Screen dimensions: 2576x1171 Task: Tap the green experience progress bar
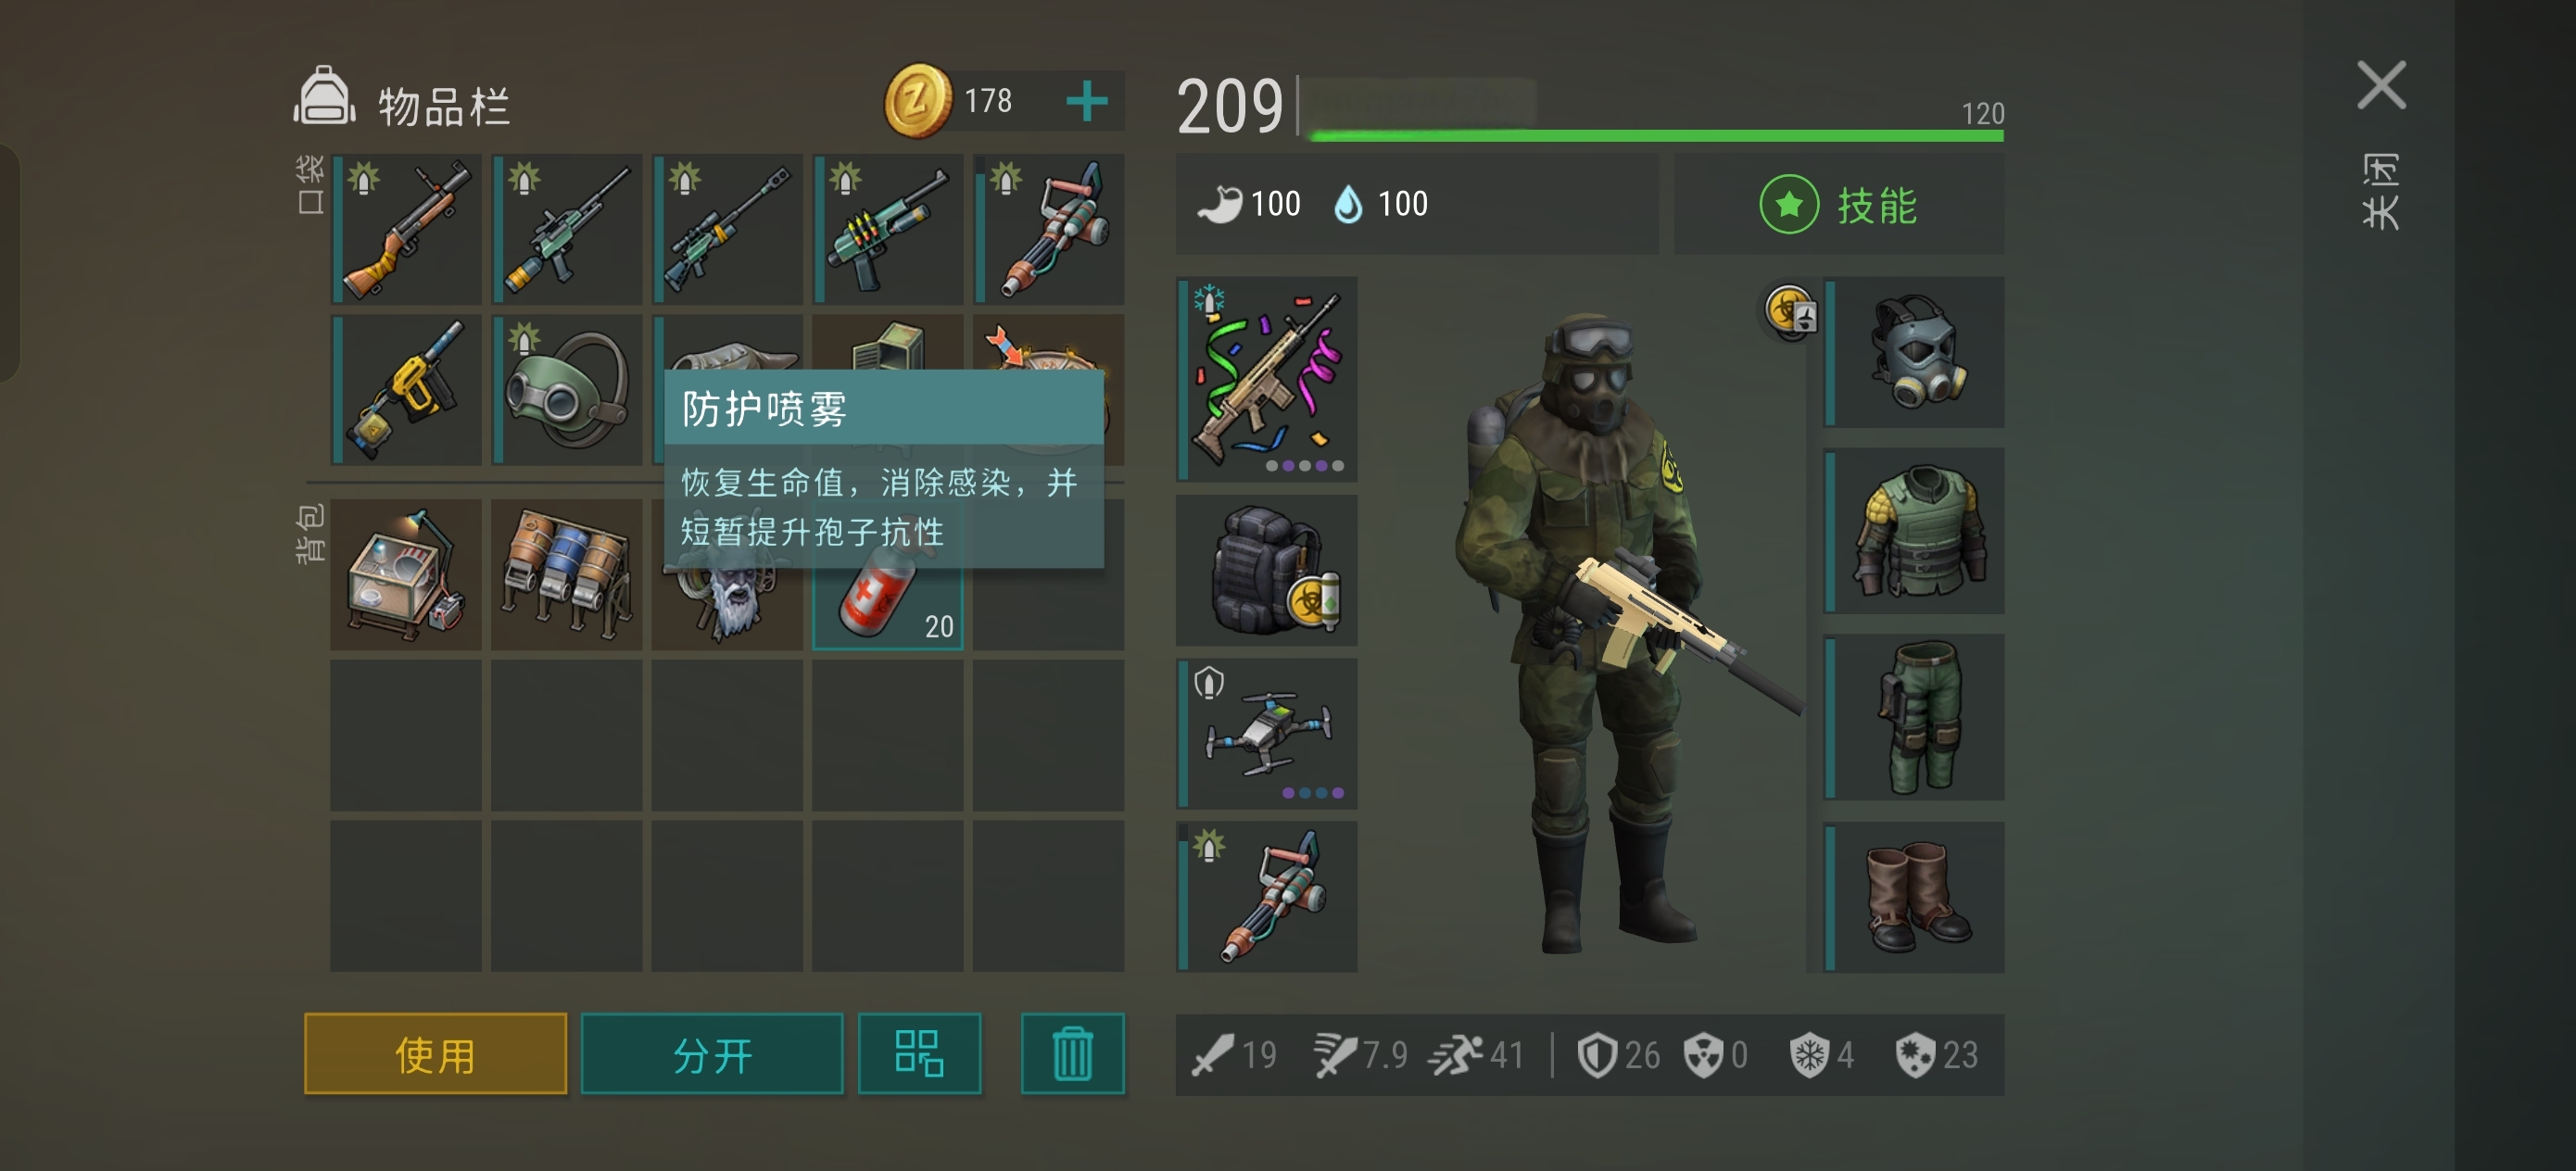point(1657,136)
